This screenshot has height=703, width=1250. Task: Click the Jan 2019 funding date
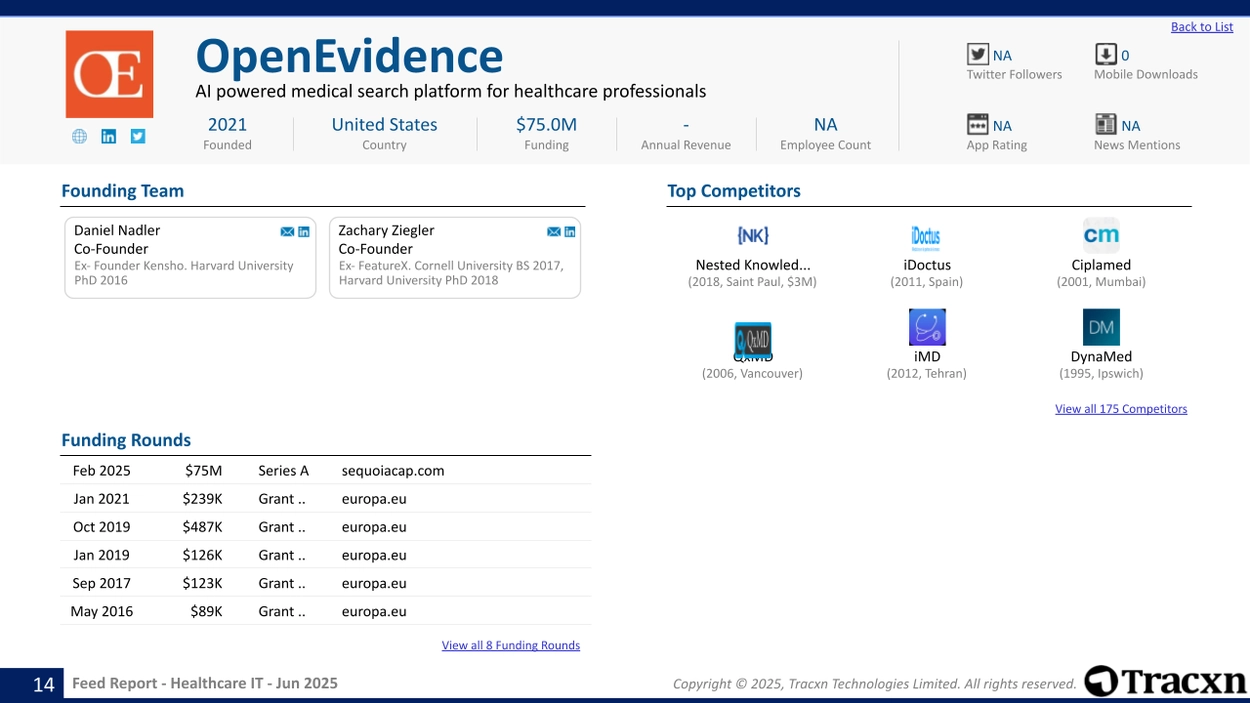pyautogui.click(x=101, y=554)
